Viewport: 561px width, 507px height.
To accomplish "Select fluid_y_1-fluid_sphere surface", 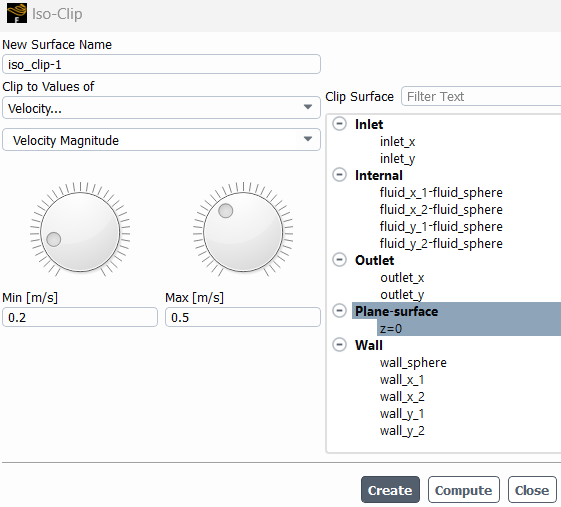I will pos(441,226).
